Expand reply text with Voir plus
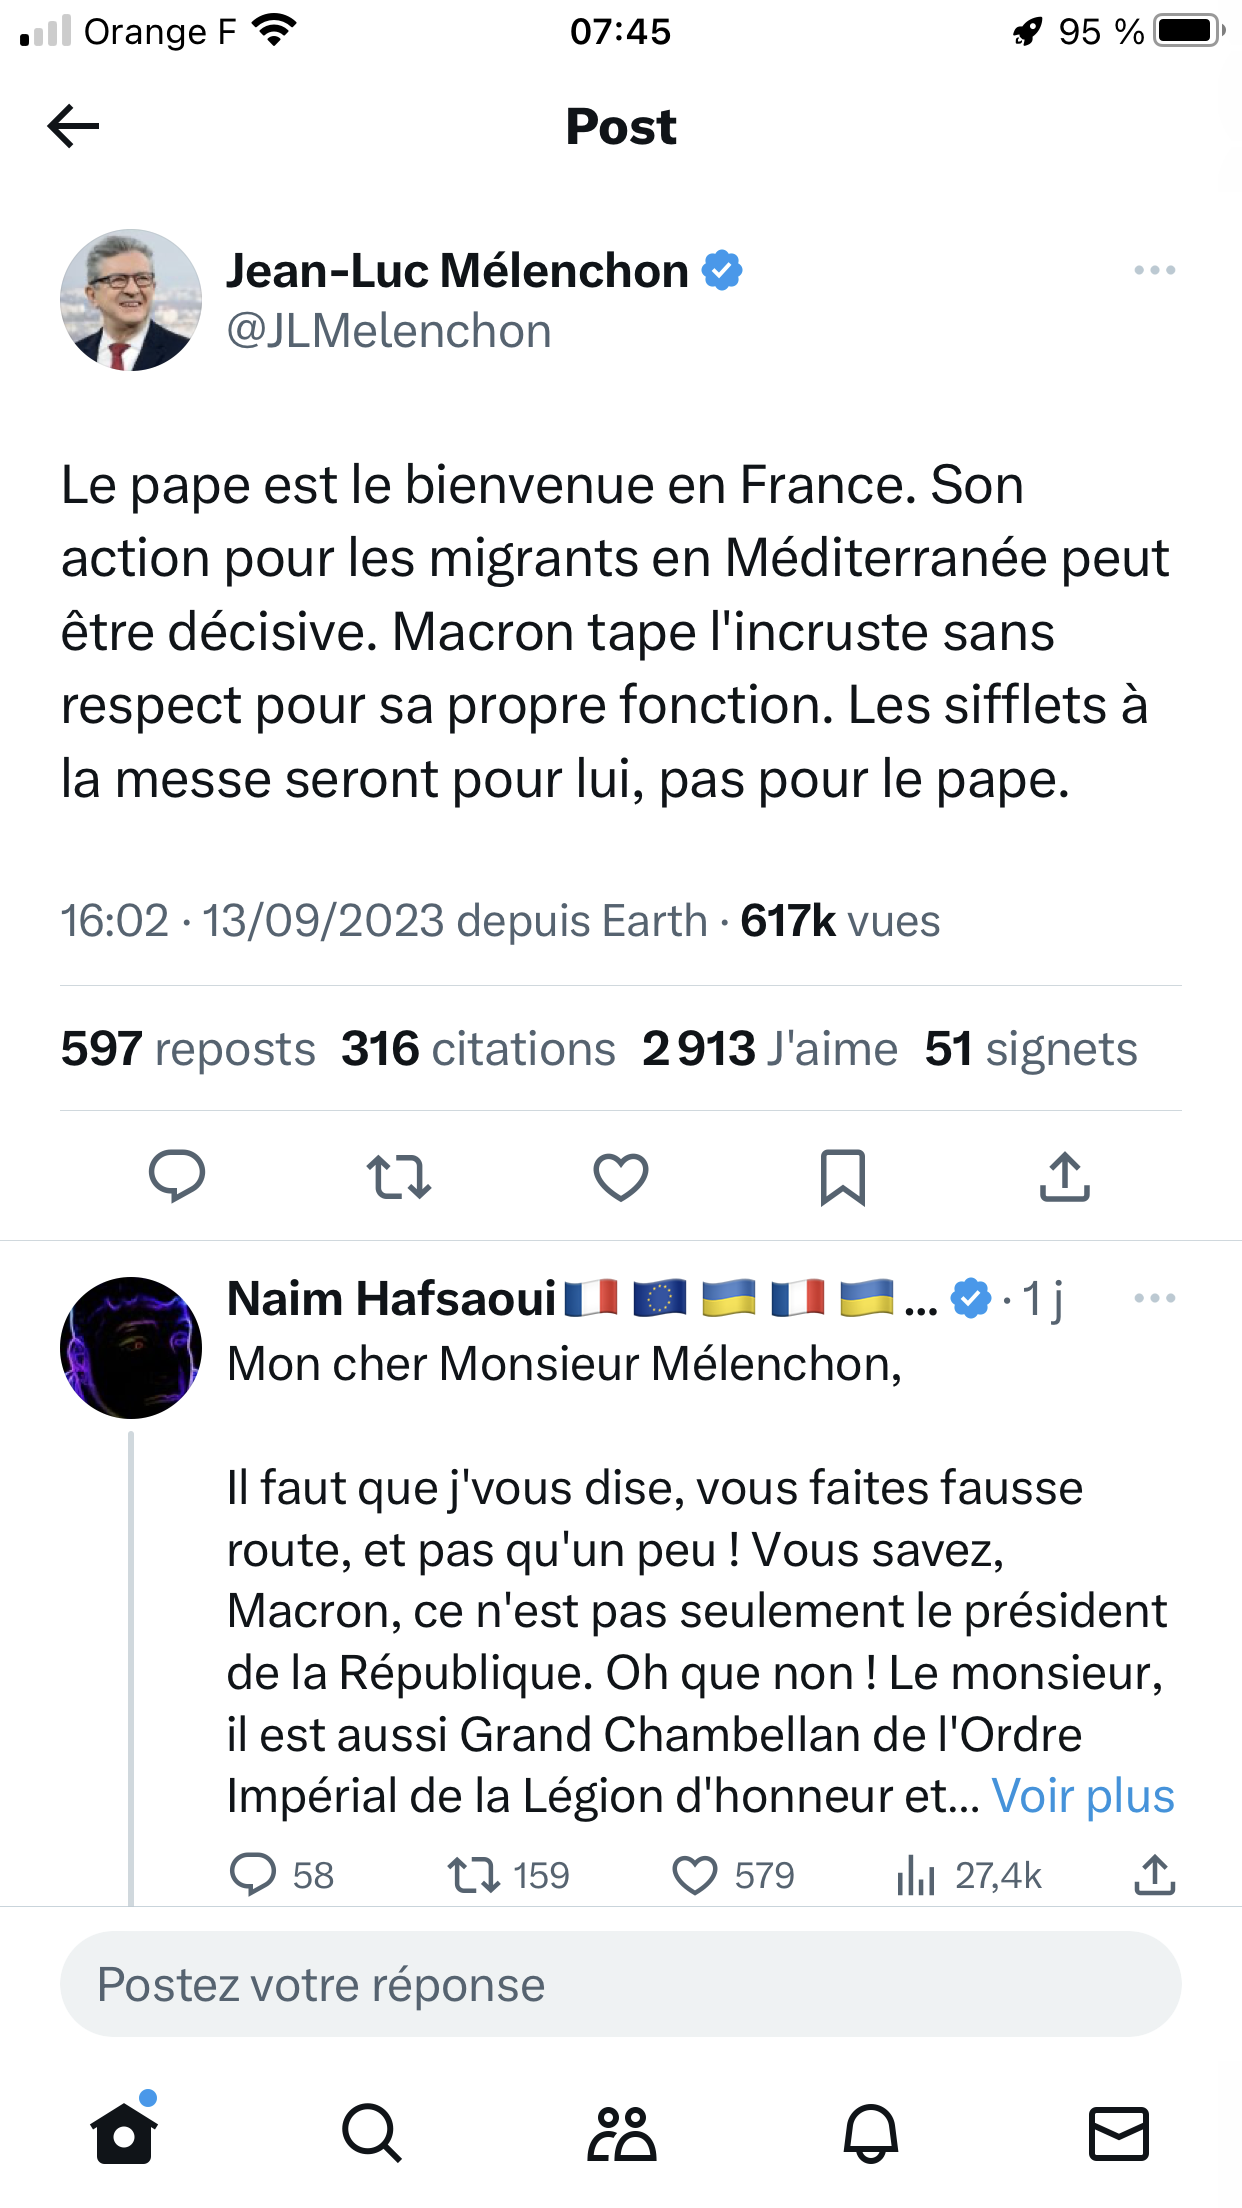Screen dimensions: 1242x2208 click(1082, 1796)
